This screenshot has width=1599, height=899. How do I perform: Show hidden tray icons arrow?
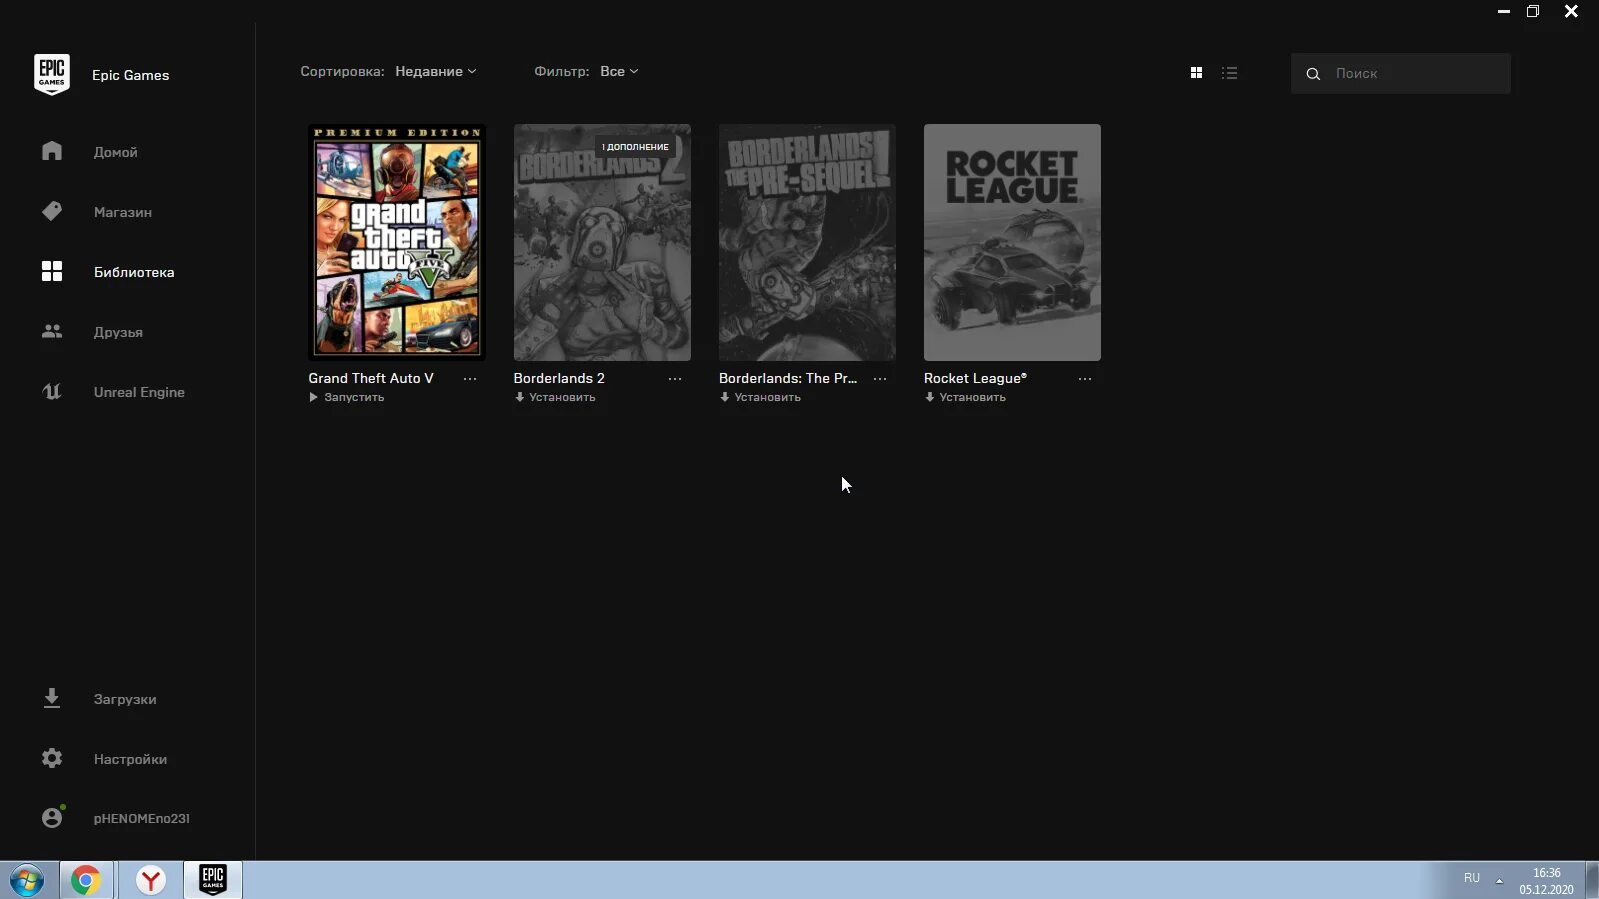click(x=1499, y=880)
